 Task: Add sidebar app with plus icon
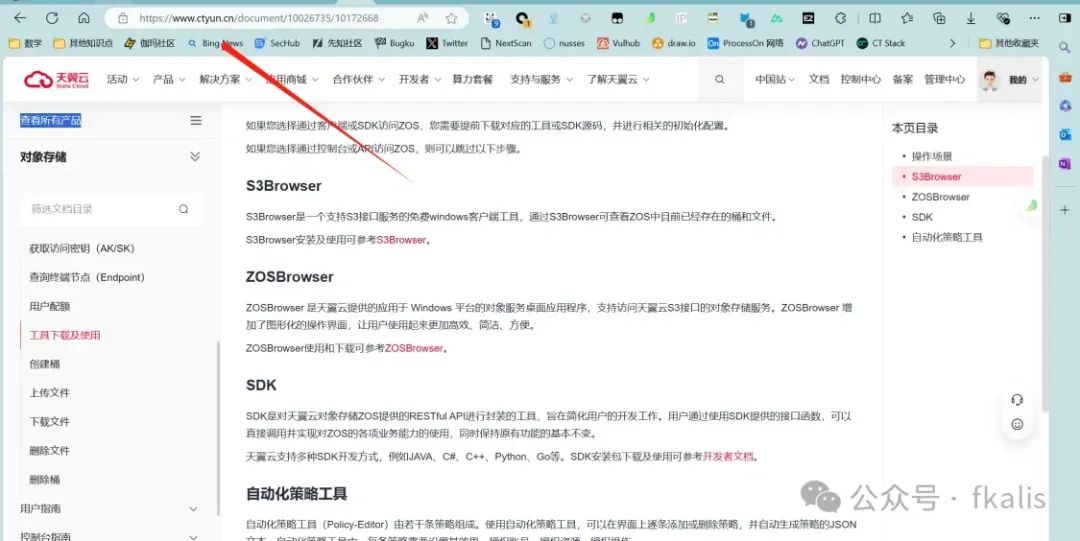point(1065,210)
